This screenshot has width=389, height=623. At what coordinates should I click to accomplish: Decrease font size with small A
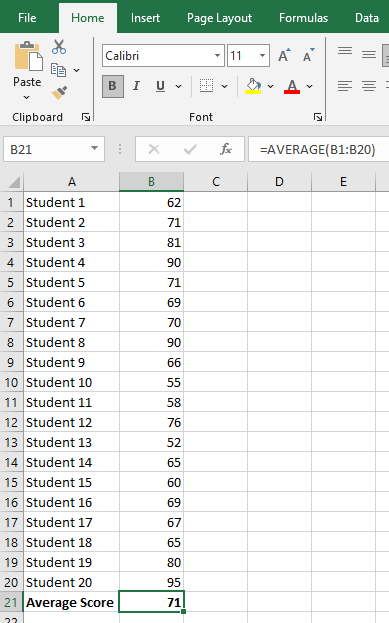tap(308, 55)
